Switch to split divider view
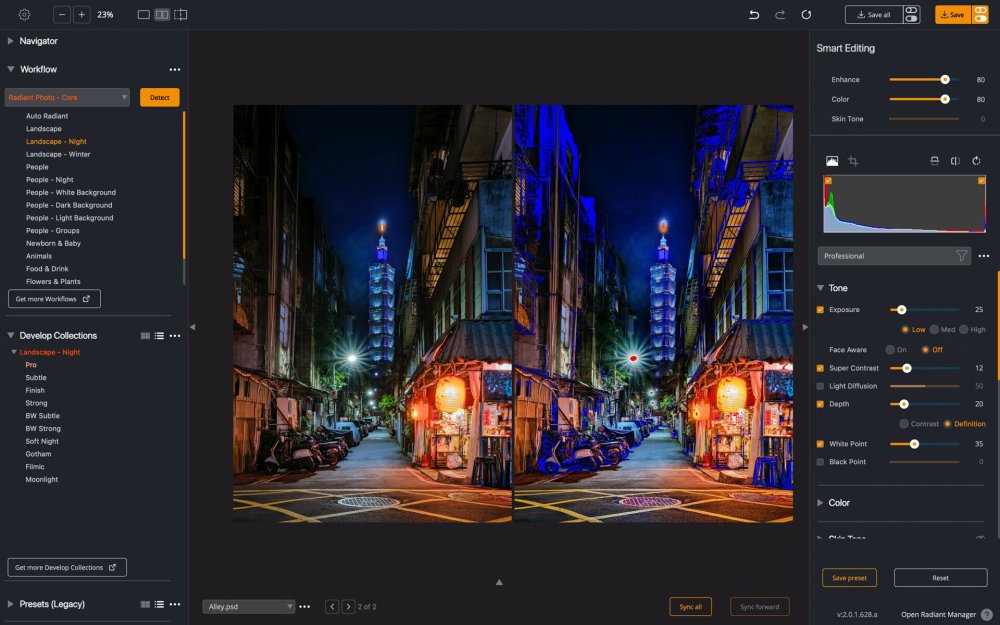The image size is (1000, 625). pos(180,14)
